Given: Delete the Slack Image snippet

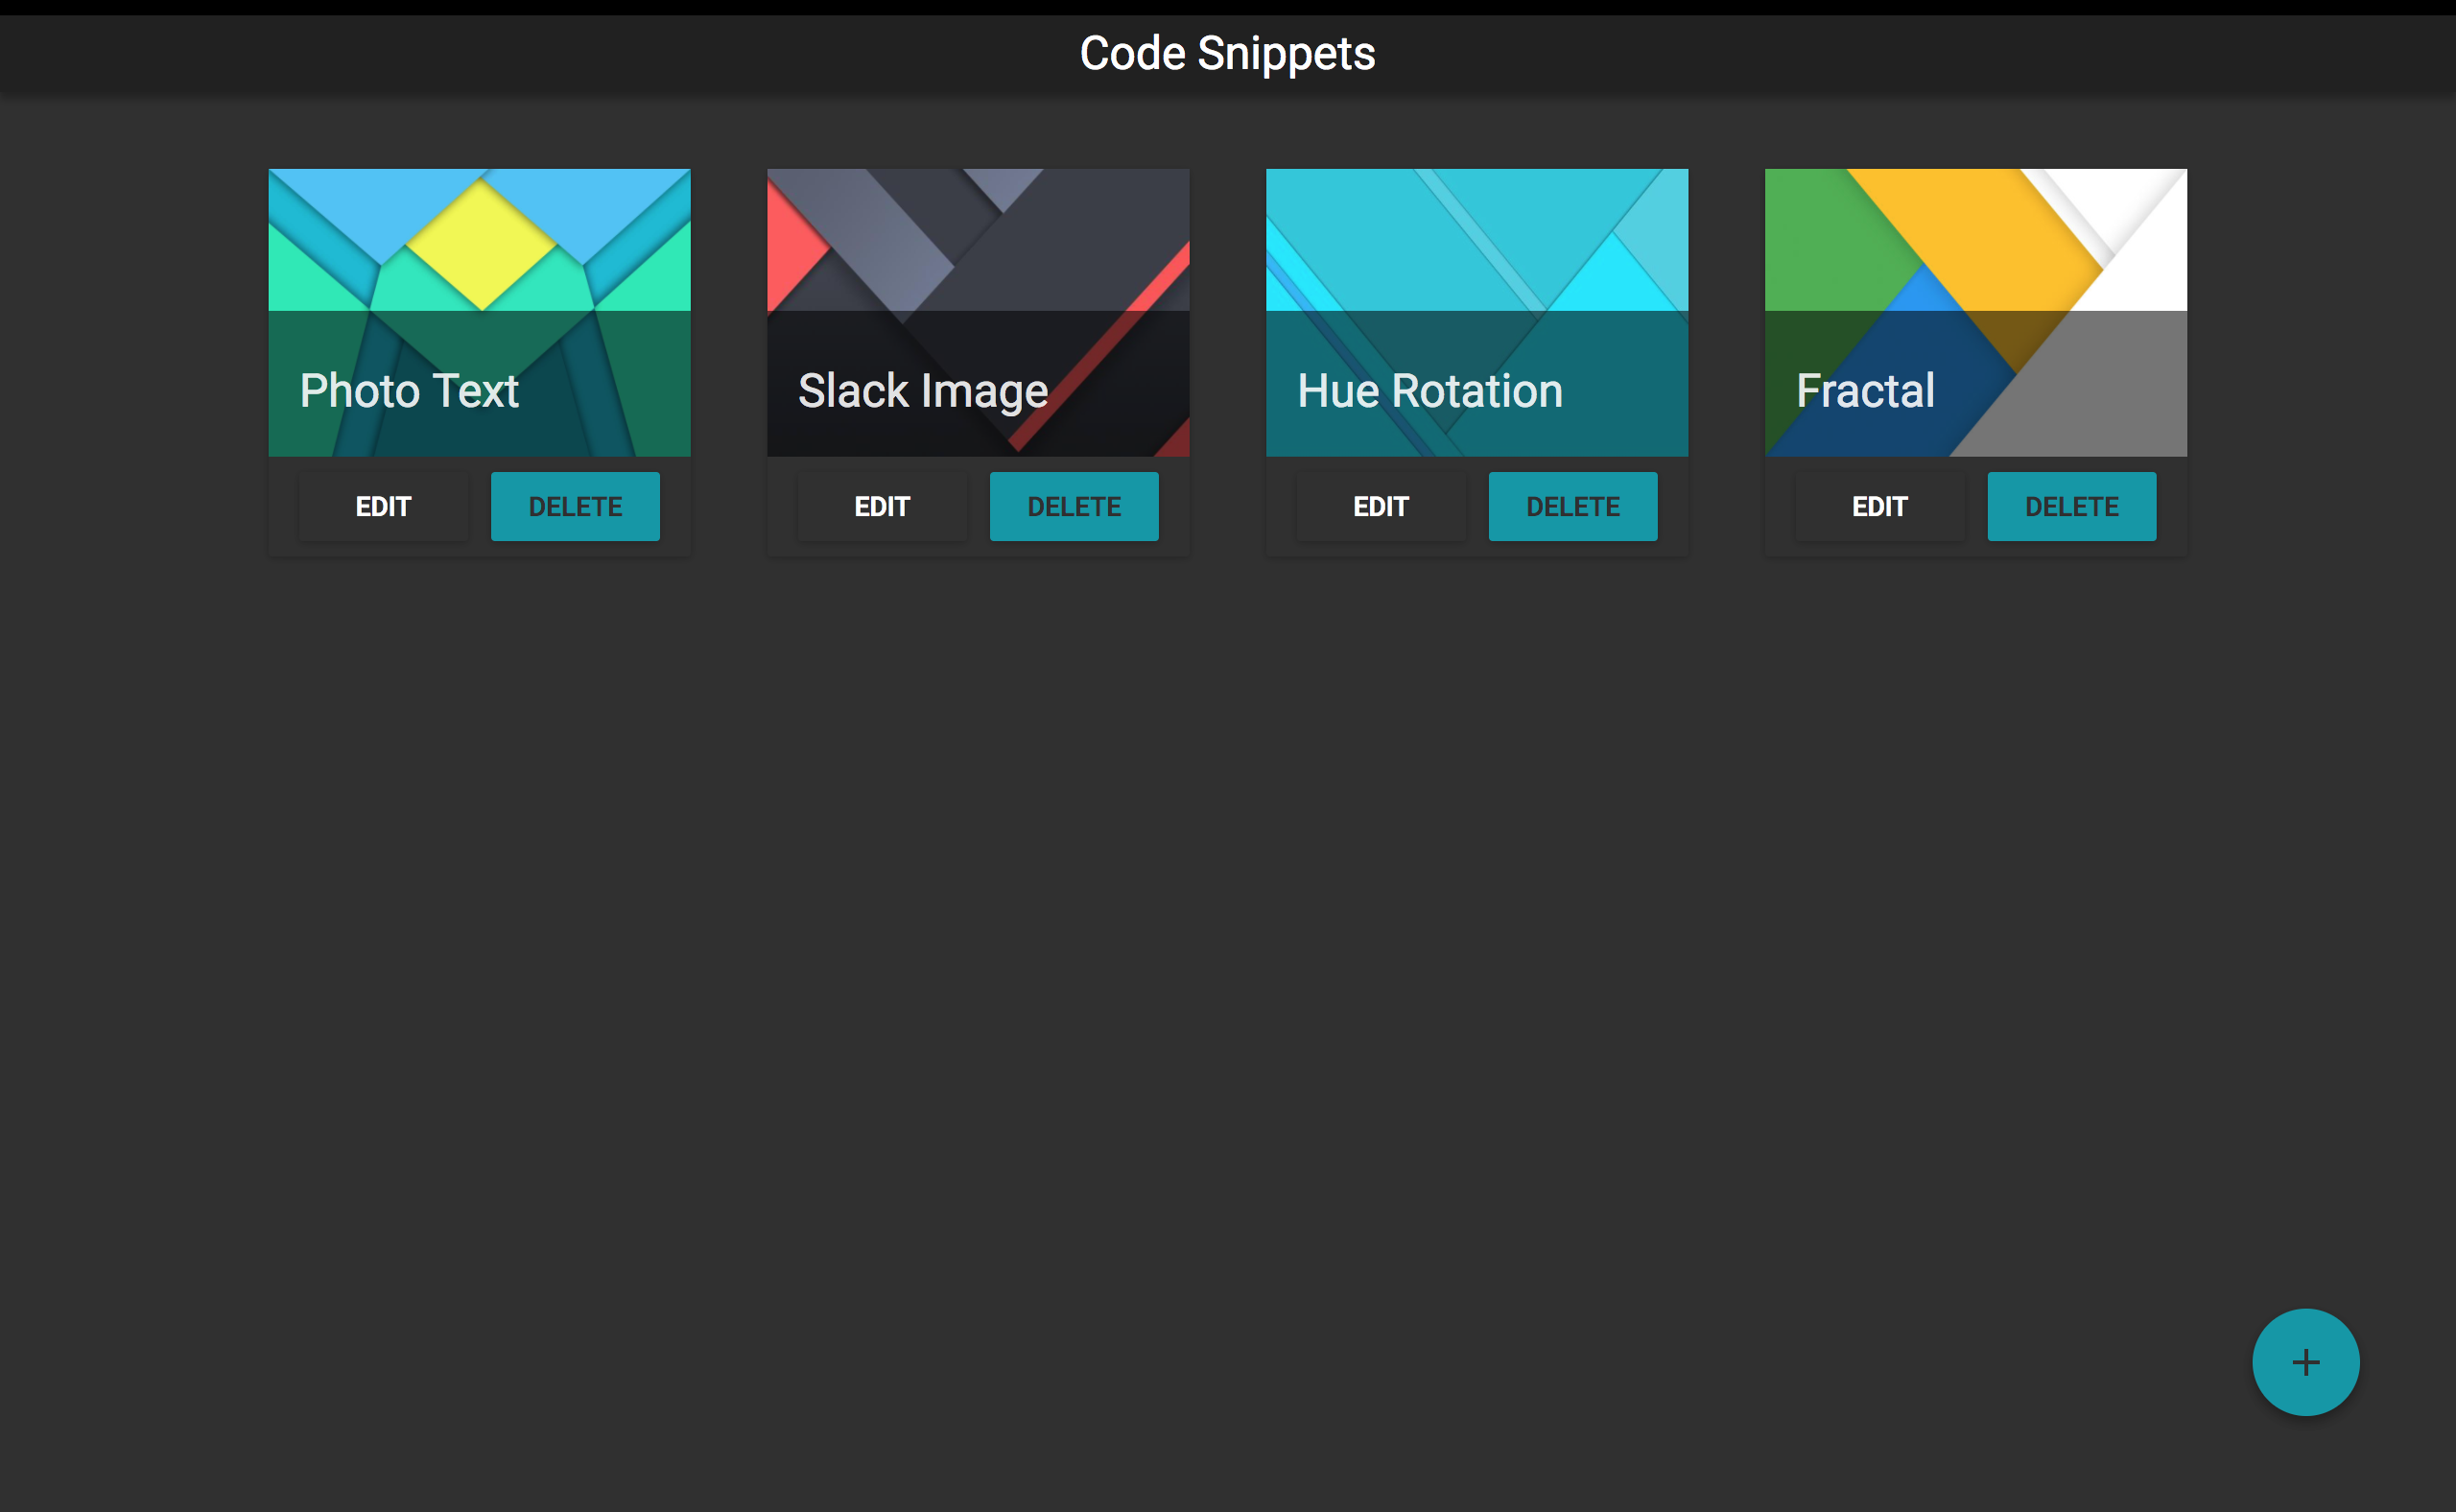Looking at the screenshot, I should click(1074, 507).
